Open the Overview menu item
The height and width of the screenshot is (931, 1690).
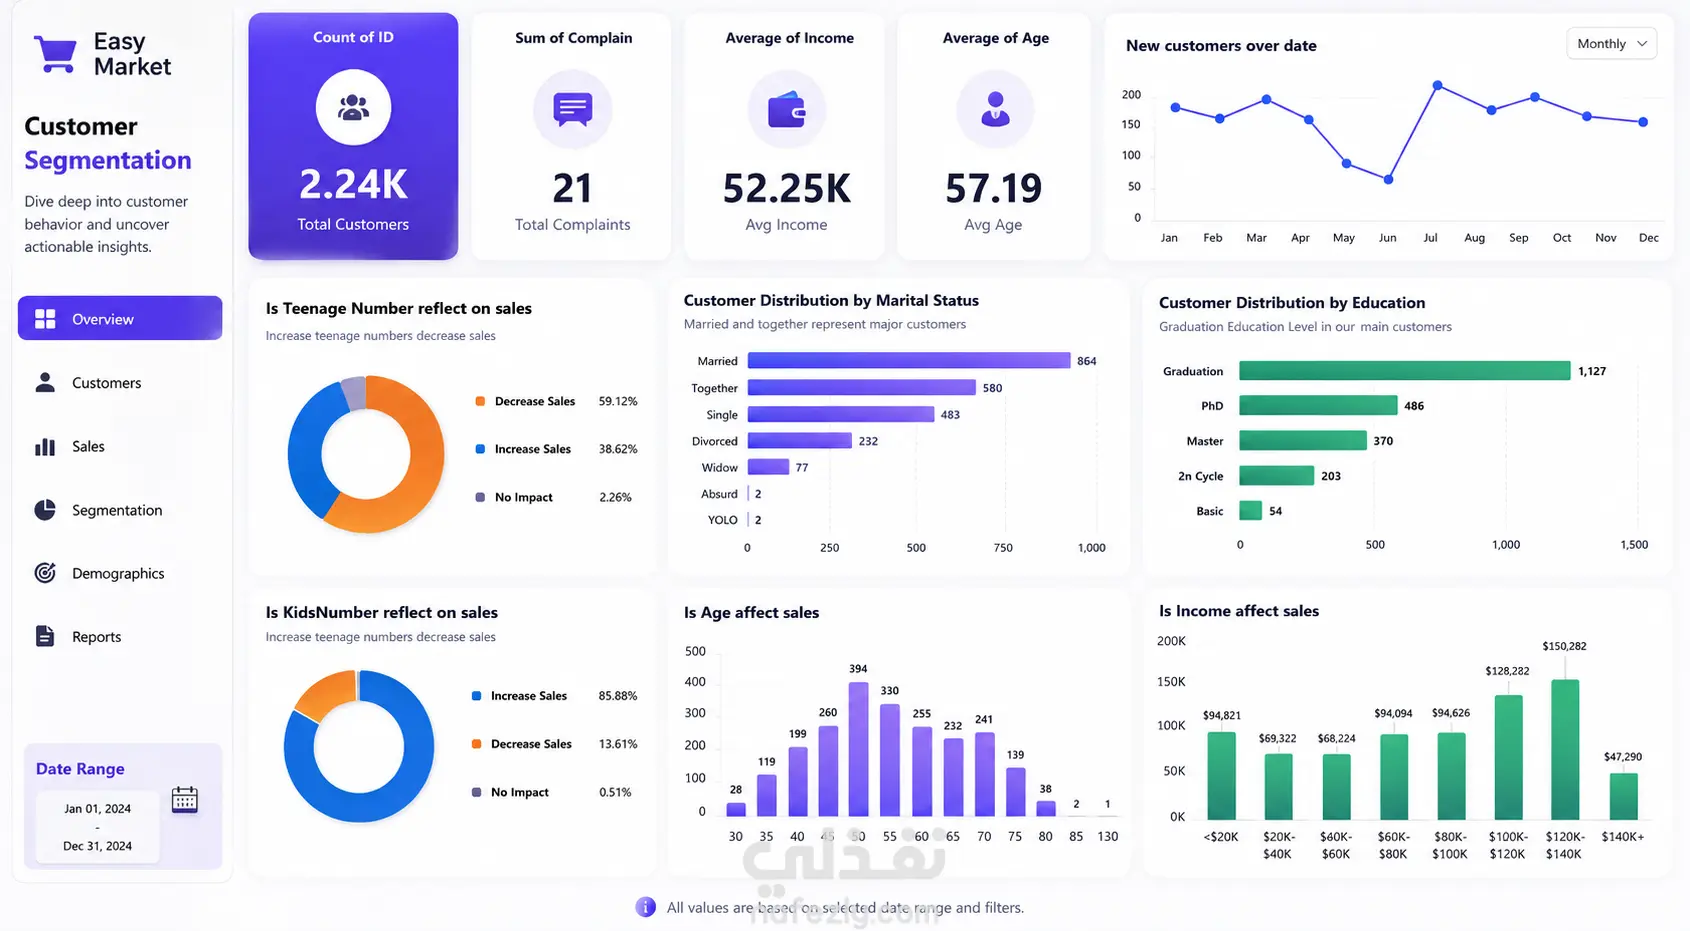tap(120, 318)
